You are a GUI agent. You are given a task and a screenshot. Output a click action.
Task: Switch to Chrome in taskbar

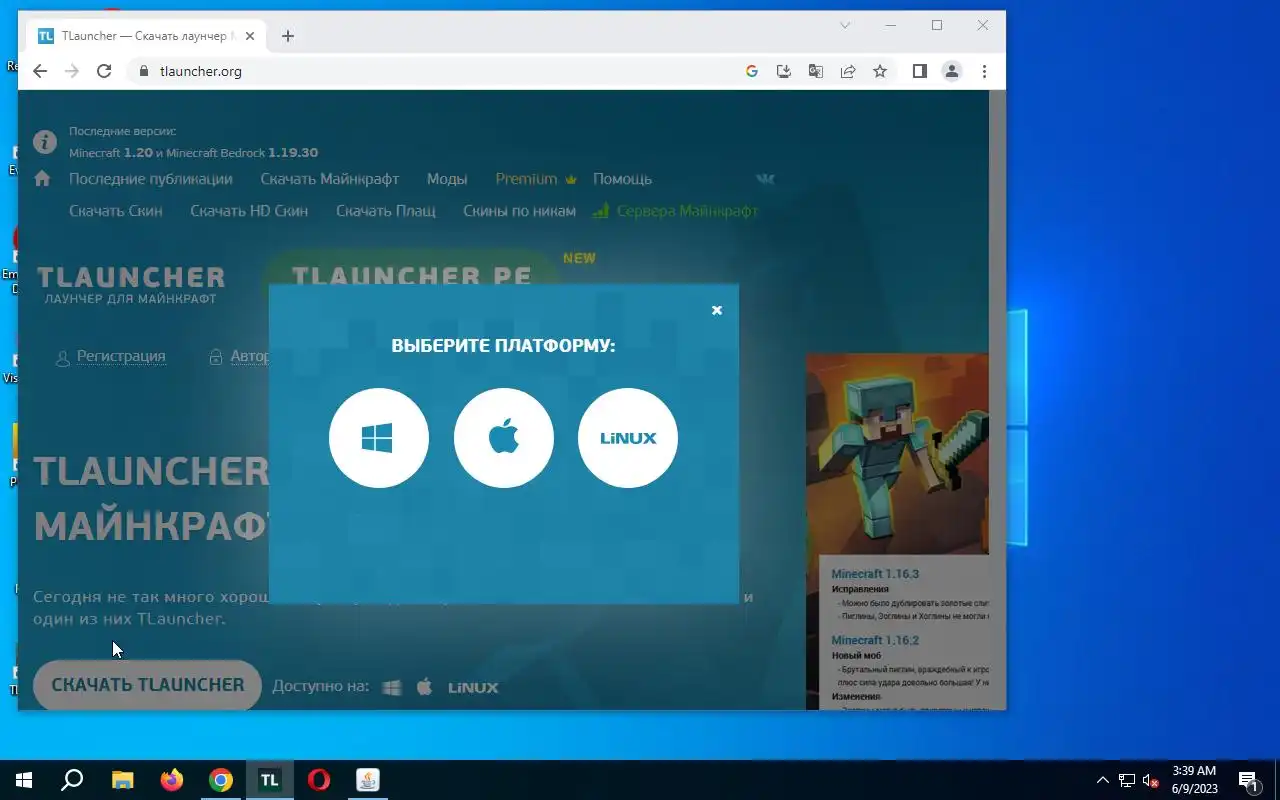click(221, 780)
